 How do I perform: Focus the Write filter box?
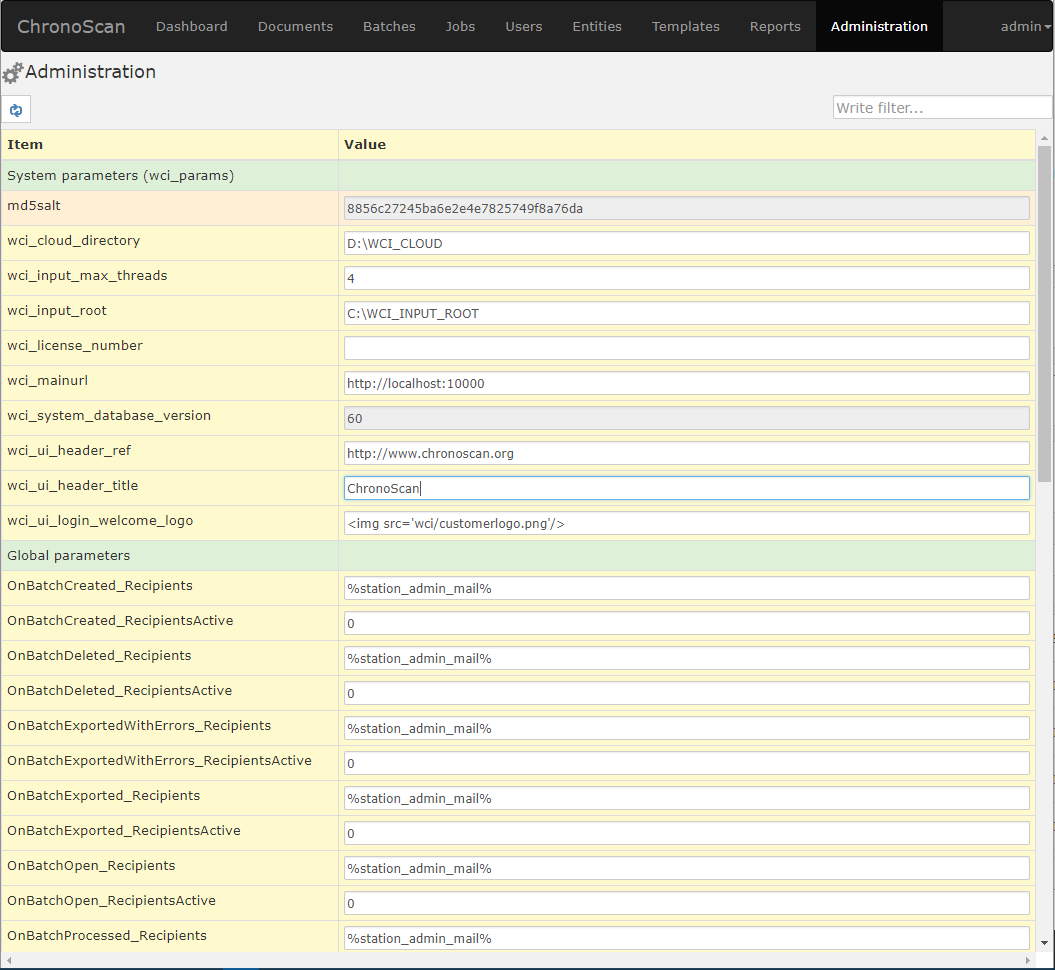coord(941,108)
